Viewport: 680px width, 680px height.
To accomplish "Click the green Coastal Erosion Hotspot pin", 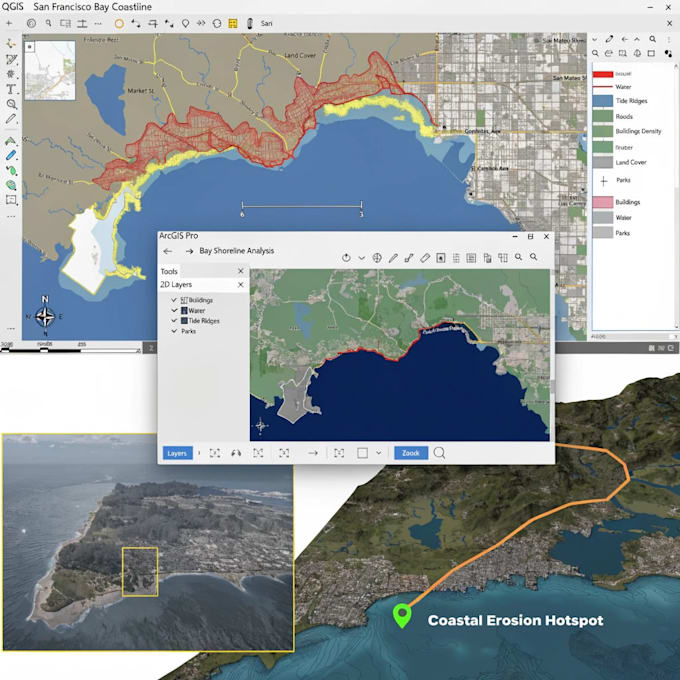I will pos(402,615).
